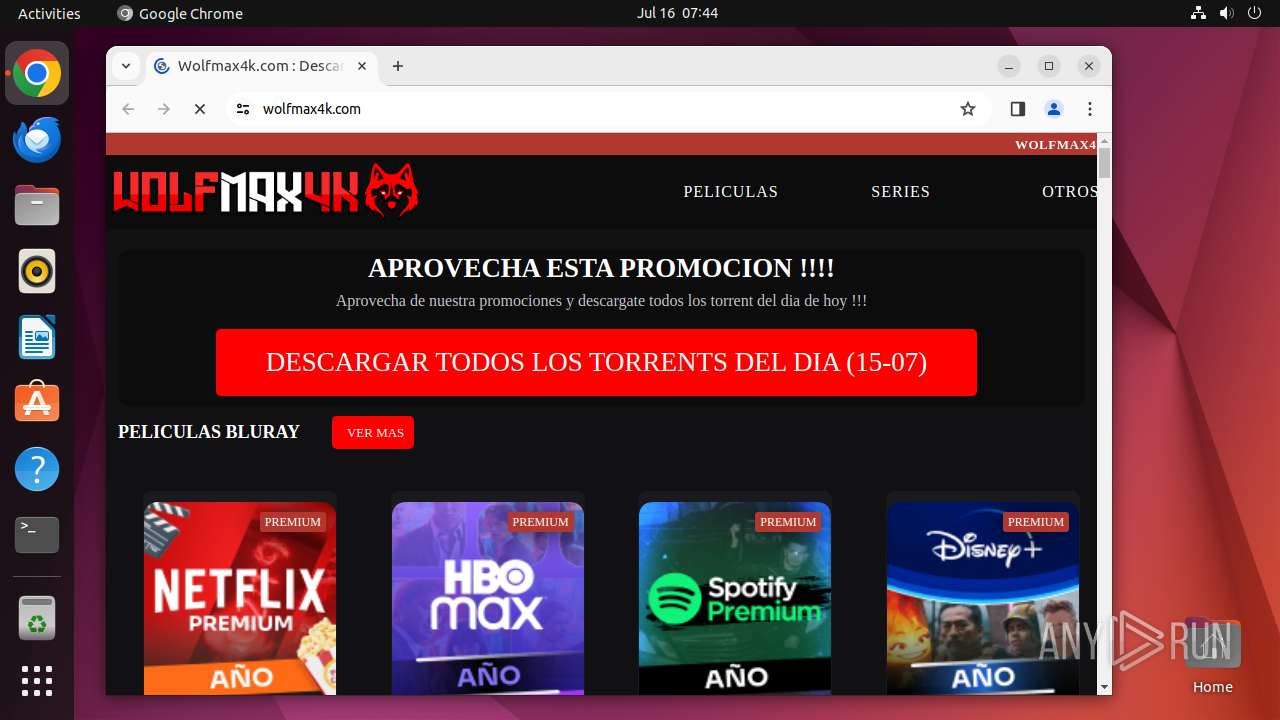Open the network status icon in top bar
The width and height of the screenshot is (1280, 720).
pos(1199,13)
